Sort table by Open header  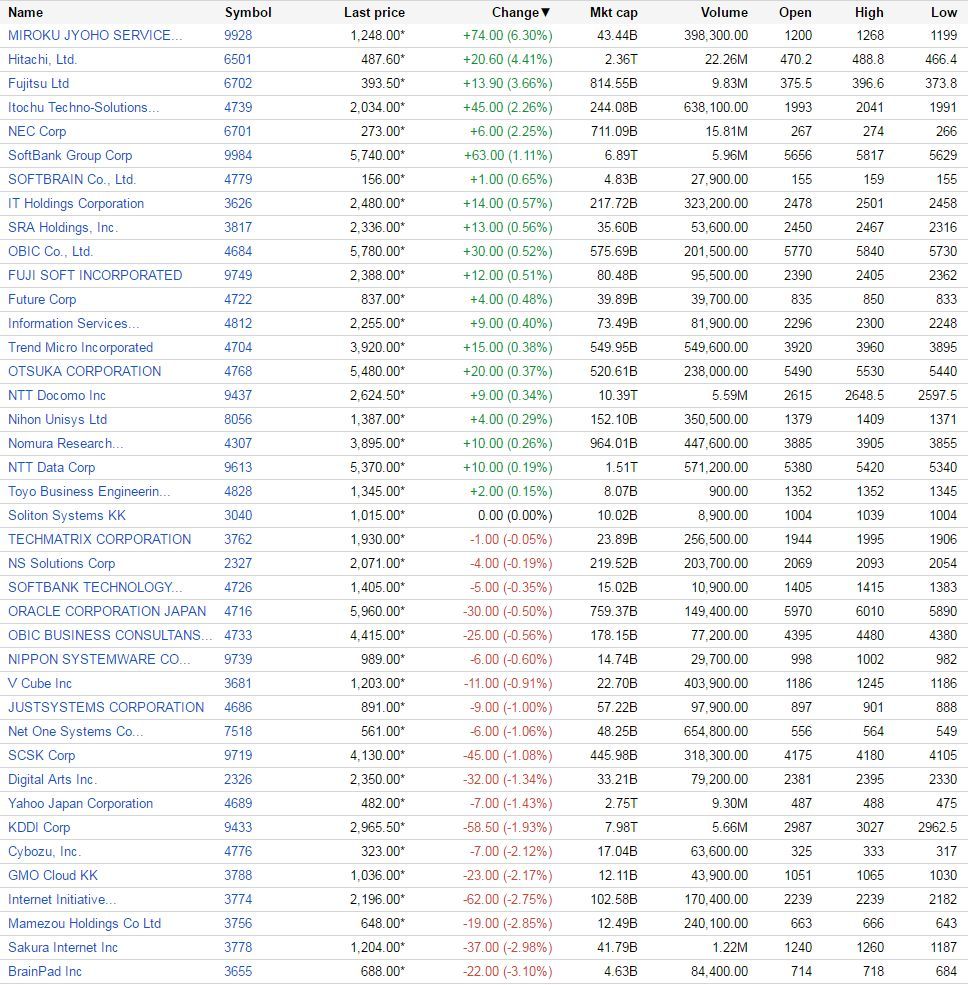[x=795, y=13]
